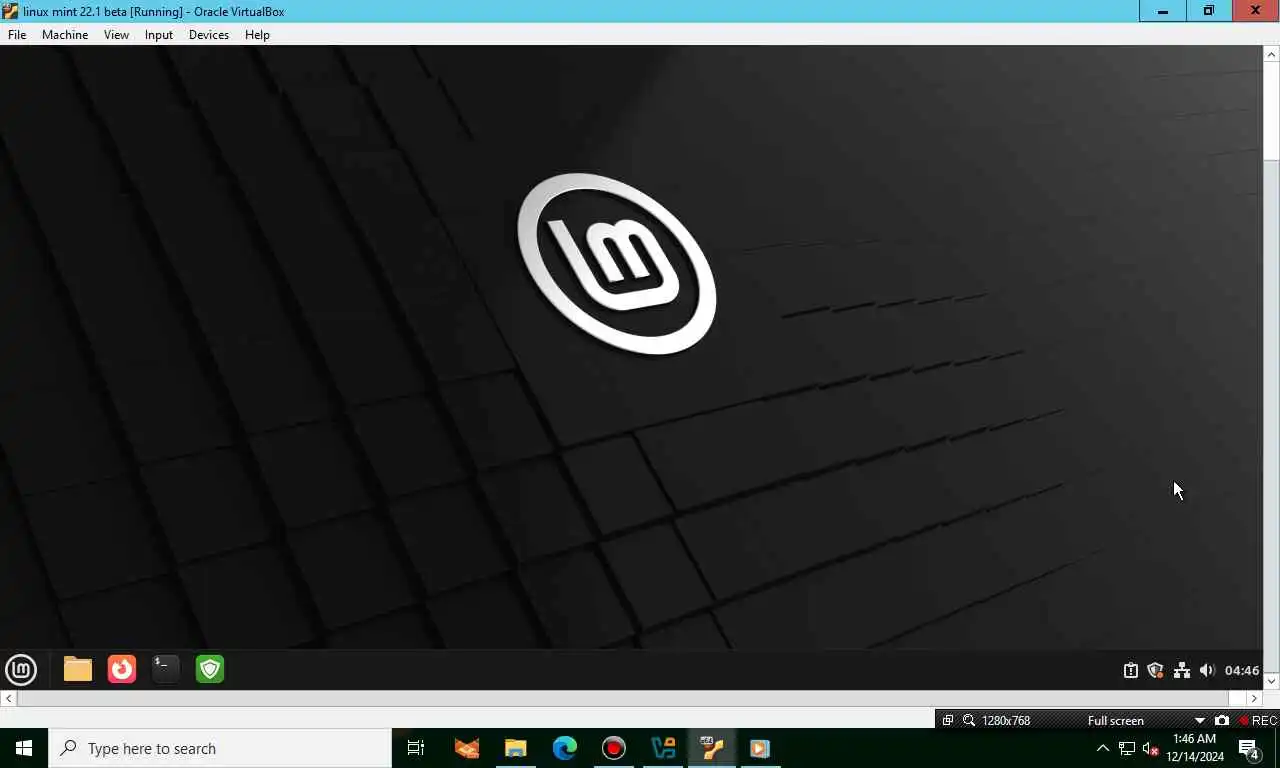Open the orange fox app on taskbar

[467, 748]
